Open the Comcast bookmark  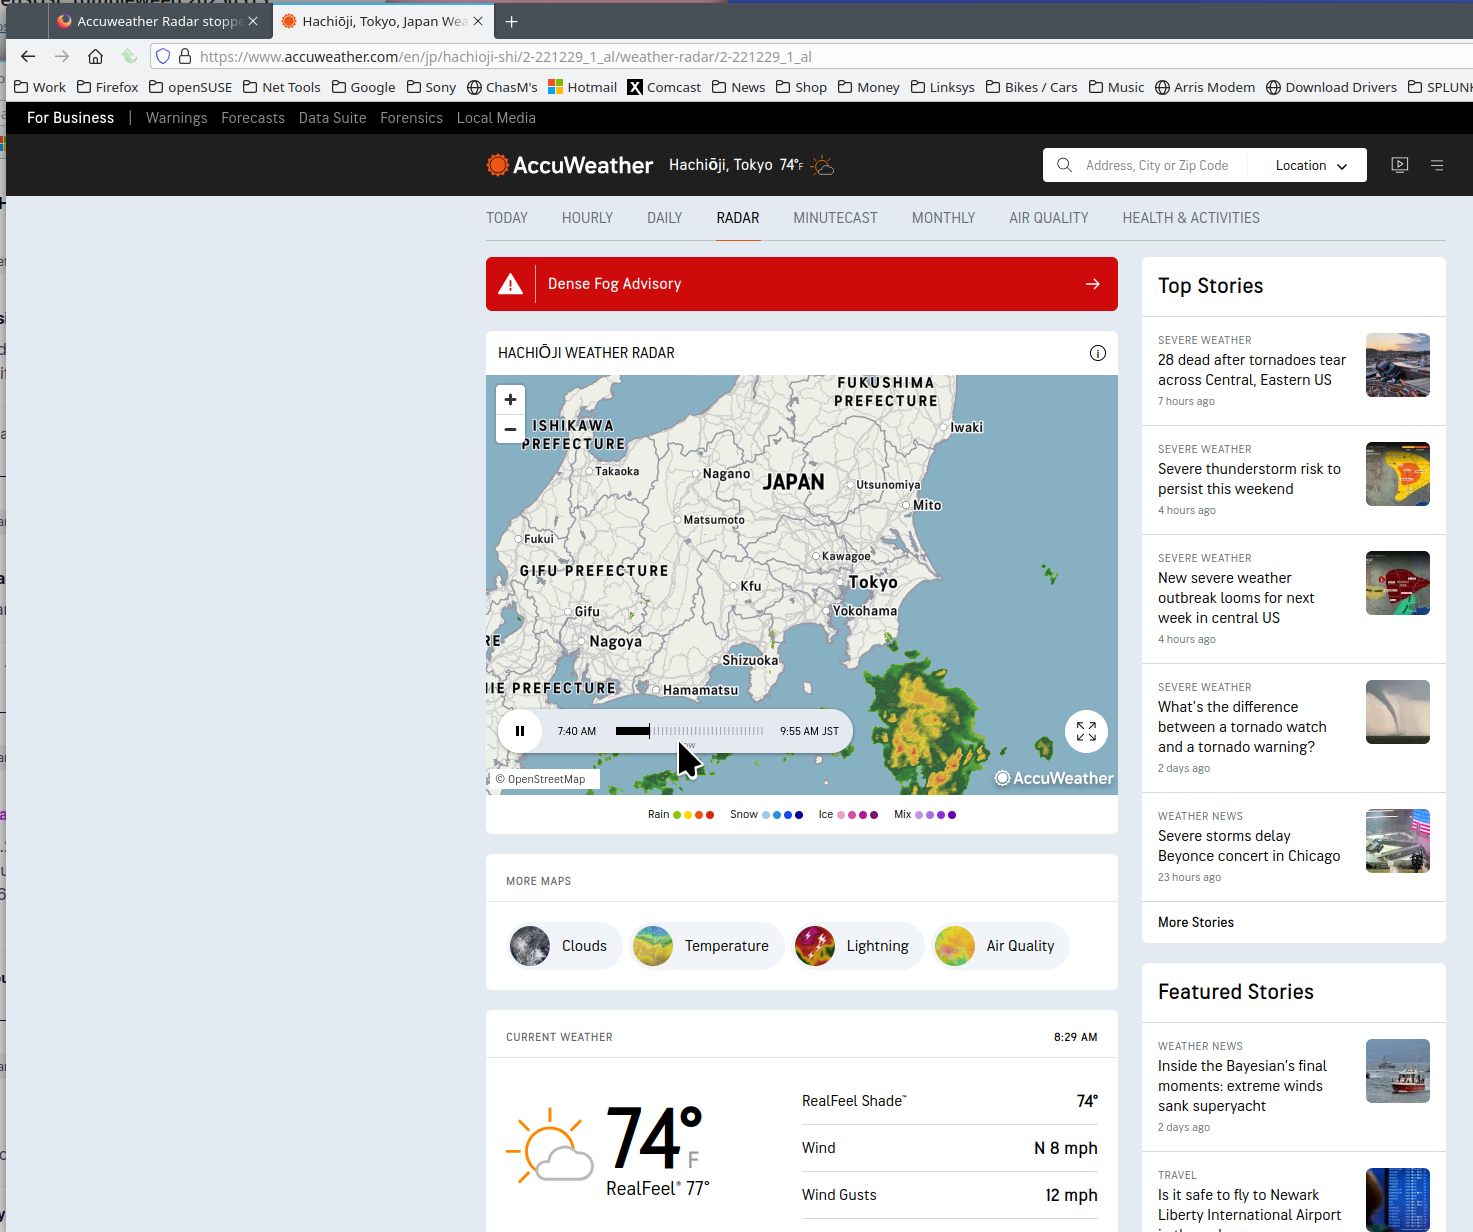coord(664,87)
